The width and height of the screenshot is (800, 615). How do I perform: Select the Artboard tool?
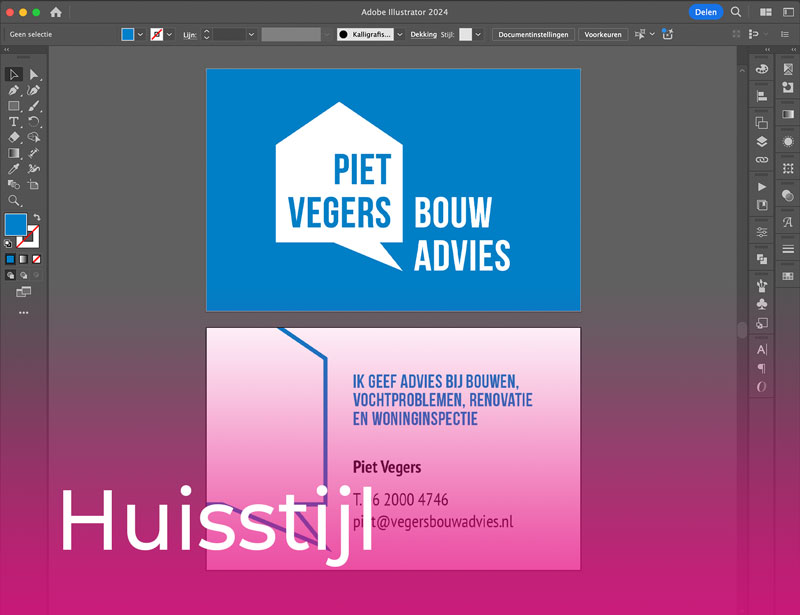click(34, 185)
